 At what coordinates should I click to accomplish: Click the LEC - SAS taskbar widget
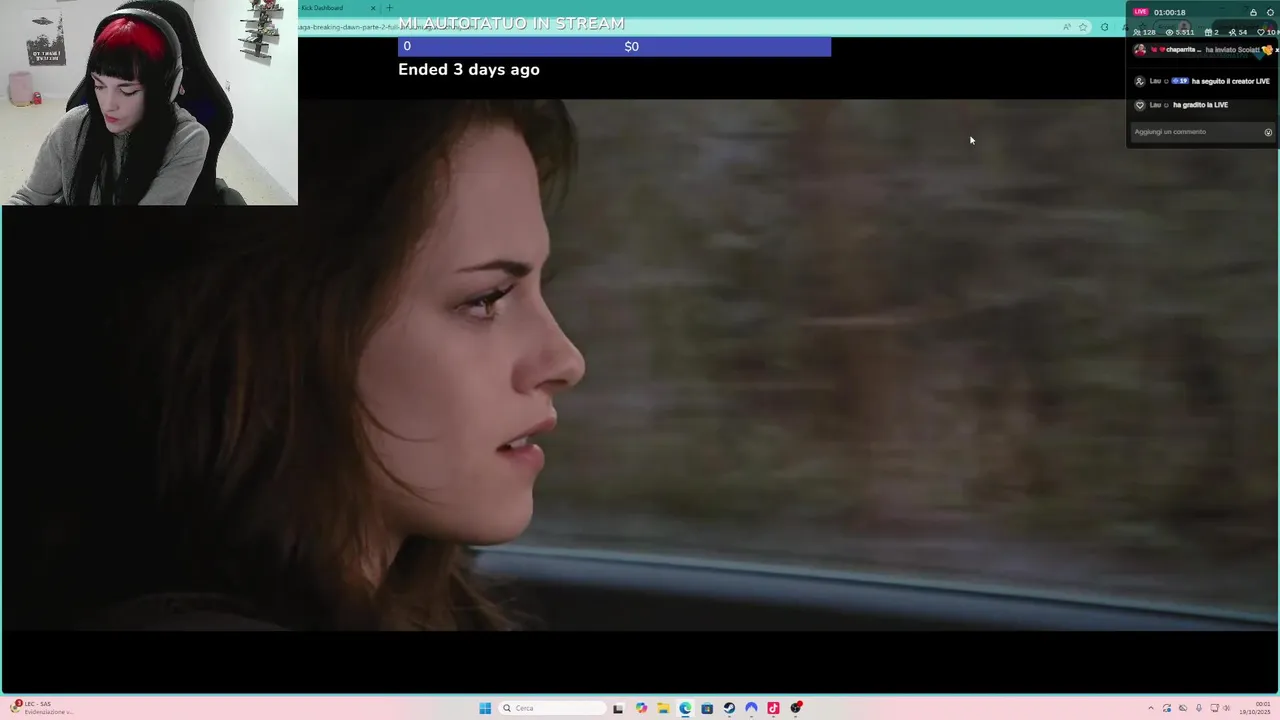(x=40, y=708)
